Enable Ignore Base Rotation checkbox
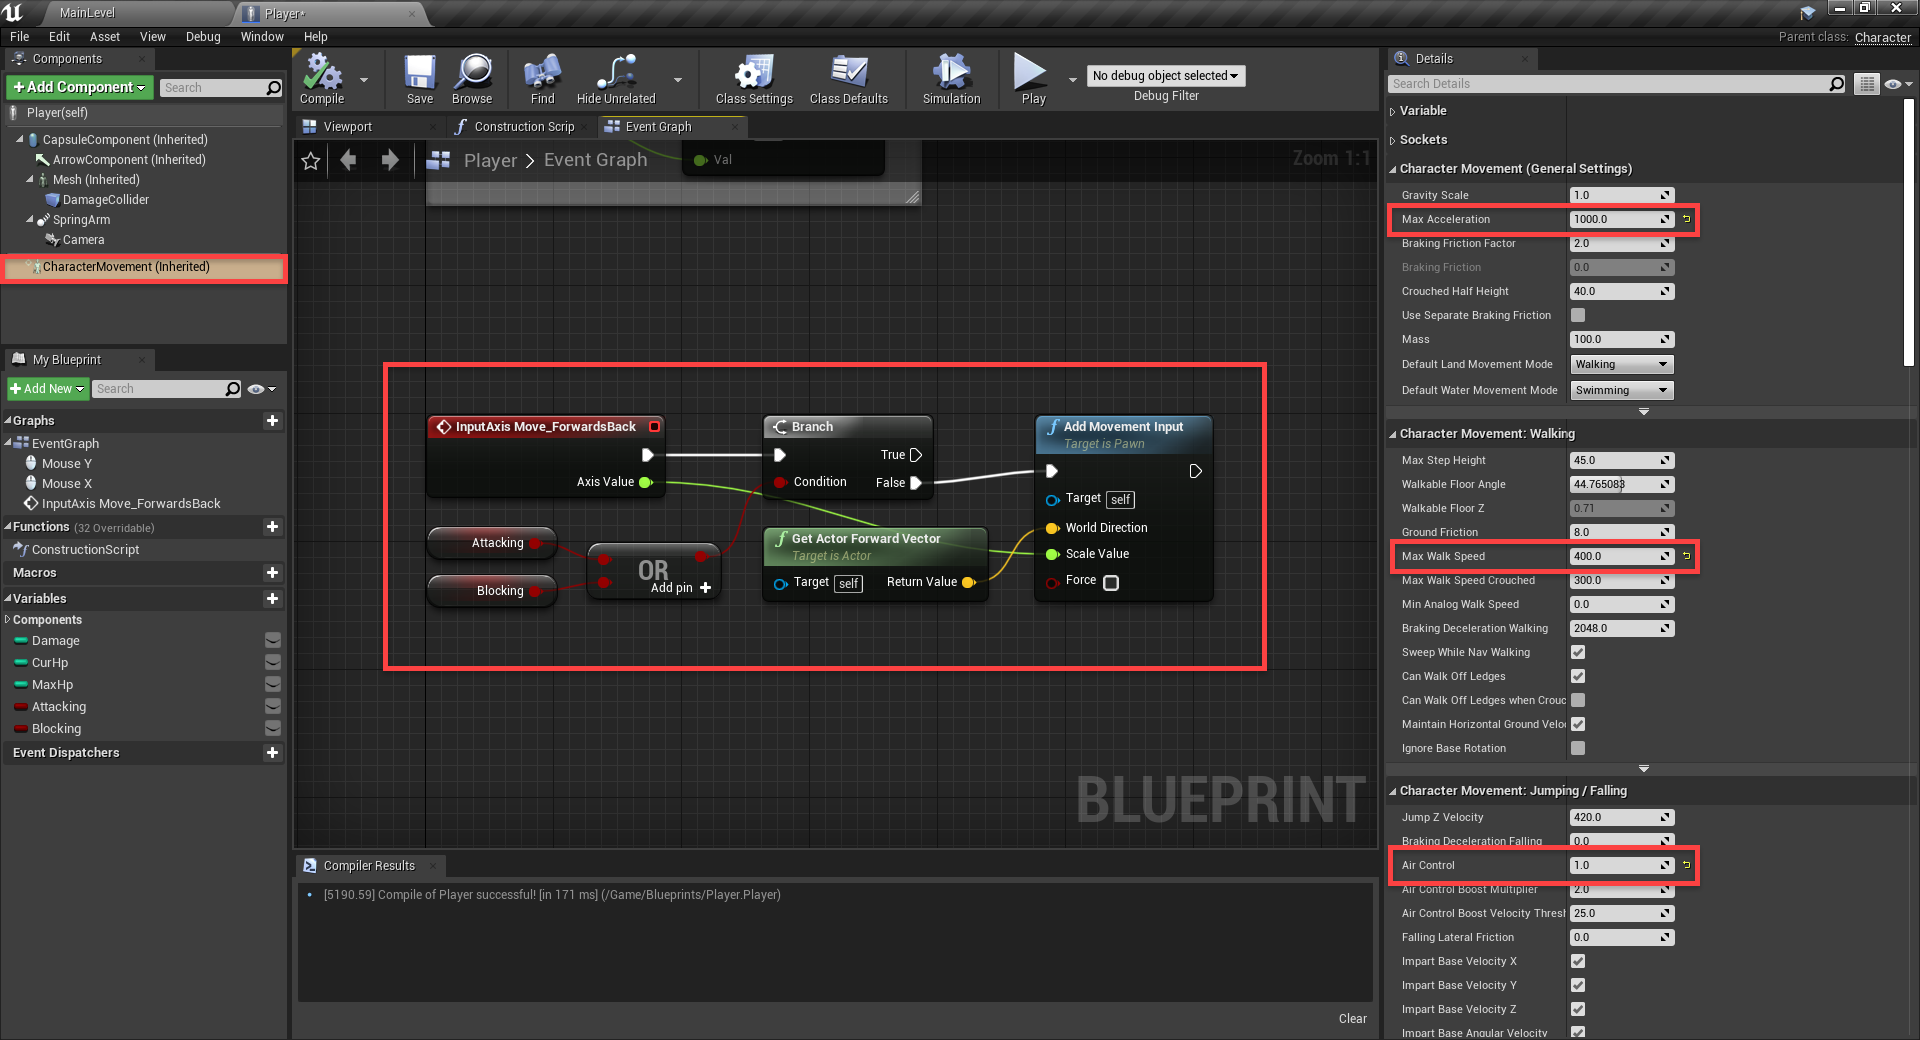 coord(1578,748)
